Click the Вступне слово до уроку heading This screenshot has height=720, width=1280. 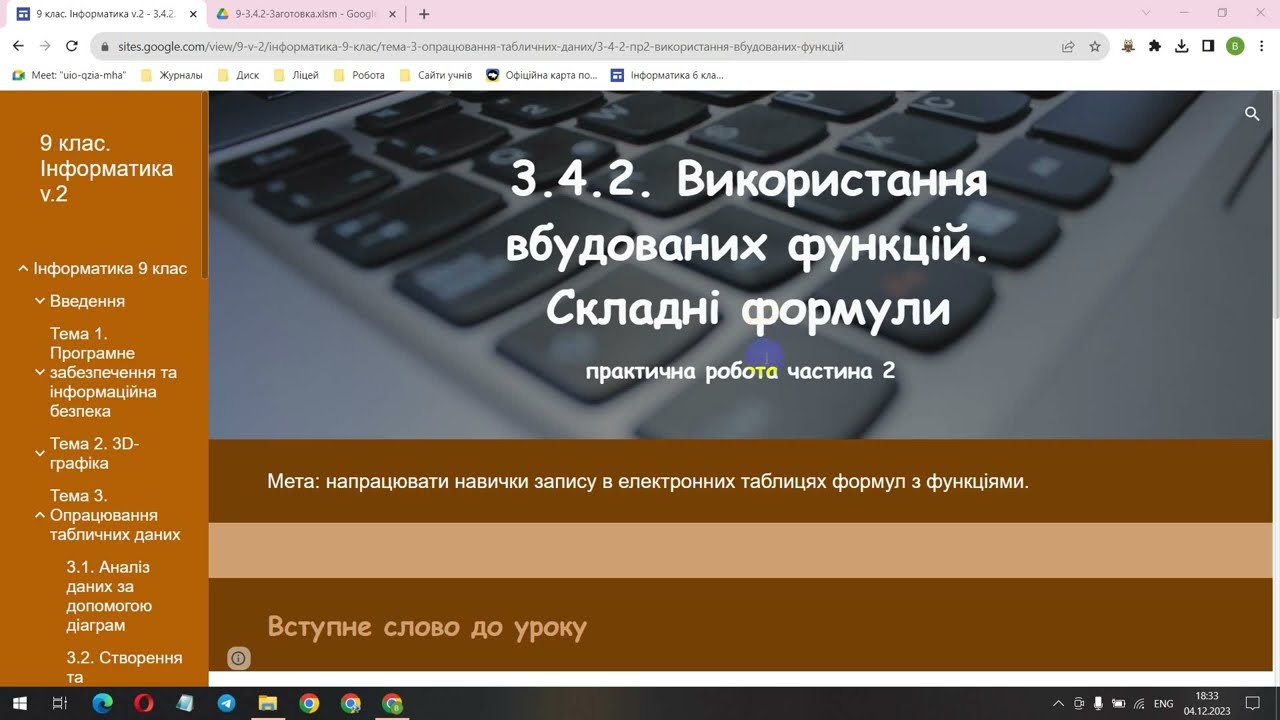pos(427,627)
